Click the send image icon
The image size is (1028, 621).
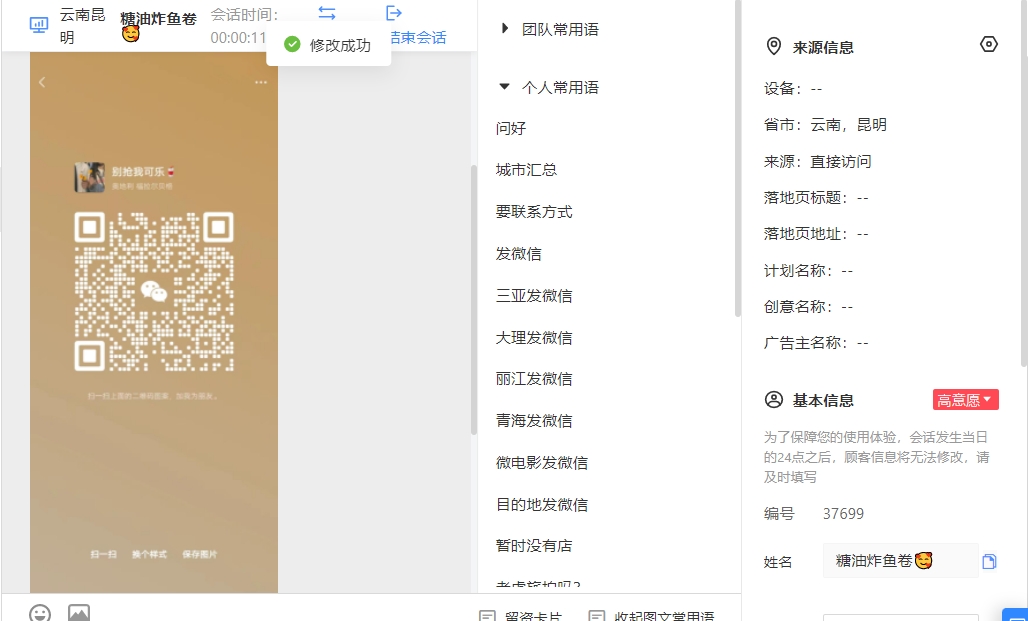click(x=79, y=614)
